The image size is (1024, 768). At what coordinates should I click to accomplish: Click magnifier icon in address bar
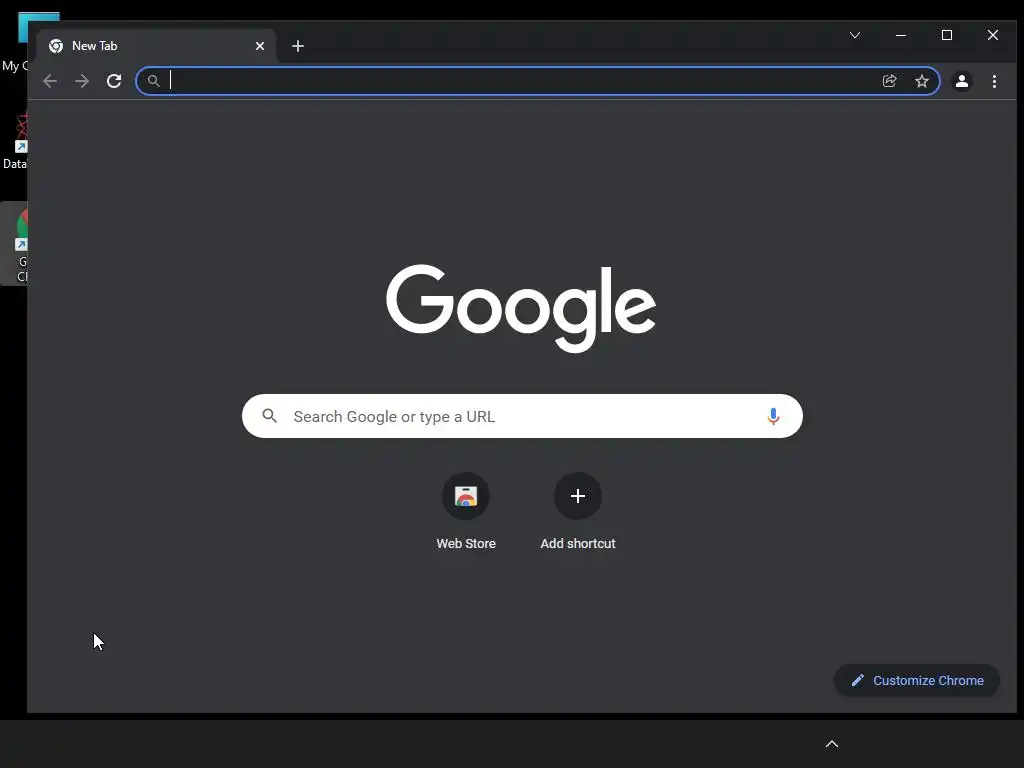(x=153, y=81)
